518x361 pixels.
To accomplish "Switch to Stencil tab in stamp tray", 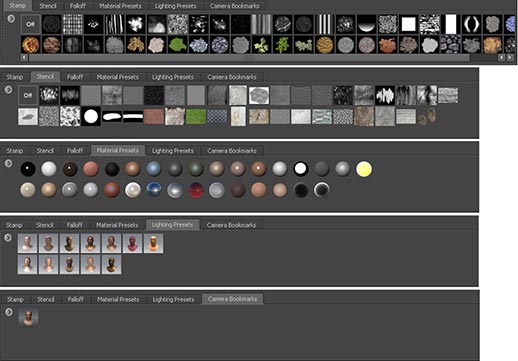I will tap(48, 6).
